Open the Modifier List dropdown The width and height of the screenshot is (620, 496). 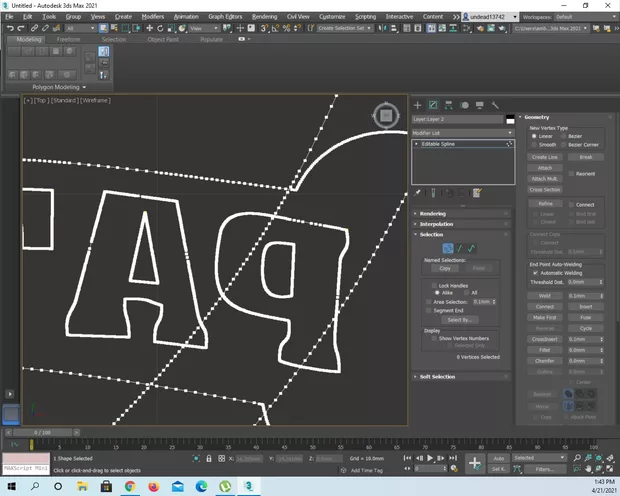tap(462, 131)
